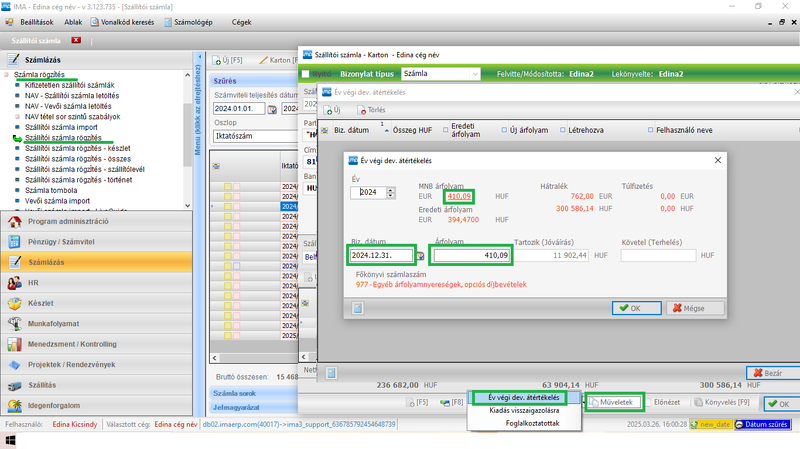Open Vevői számla import

(x=57, y=201)
